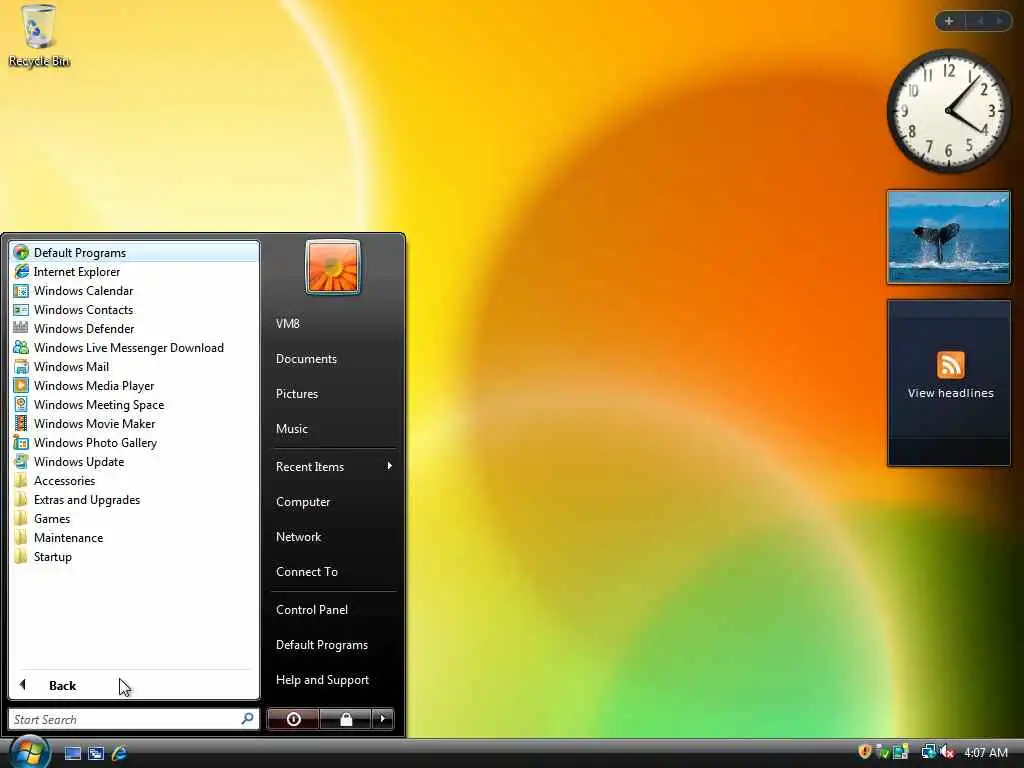Click the sidebar add gadget plus button

point(949,21)
